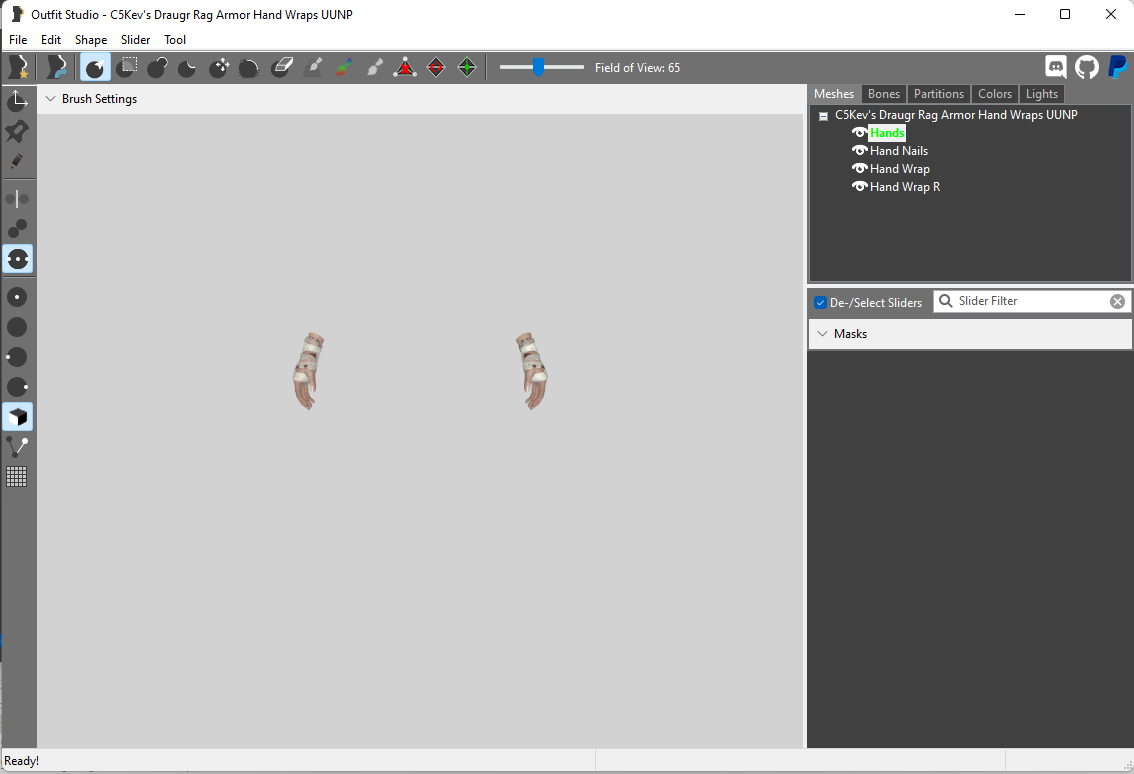The height and width of the screenshot is (774, 1134).
Task: Toggle the highlighted circle with three dots
Action: pos(17,259)
